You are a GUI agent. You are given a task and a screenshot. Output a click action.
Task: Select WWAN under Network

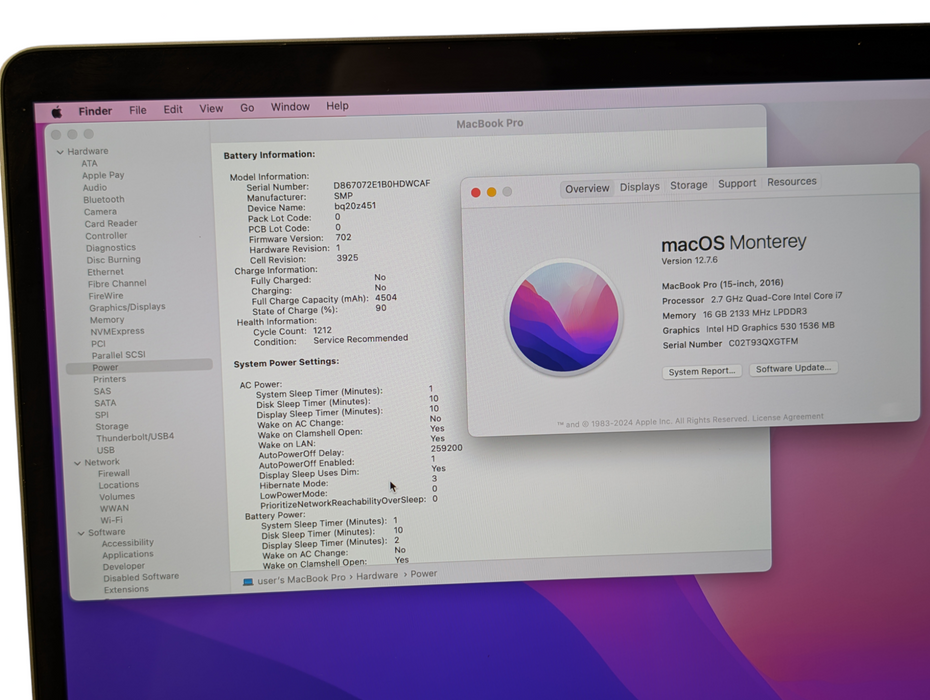pos(114,508)
